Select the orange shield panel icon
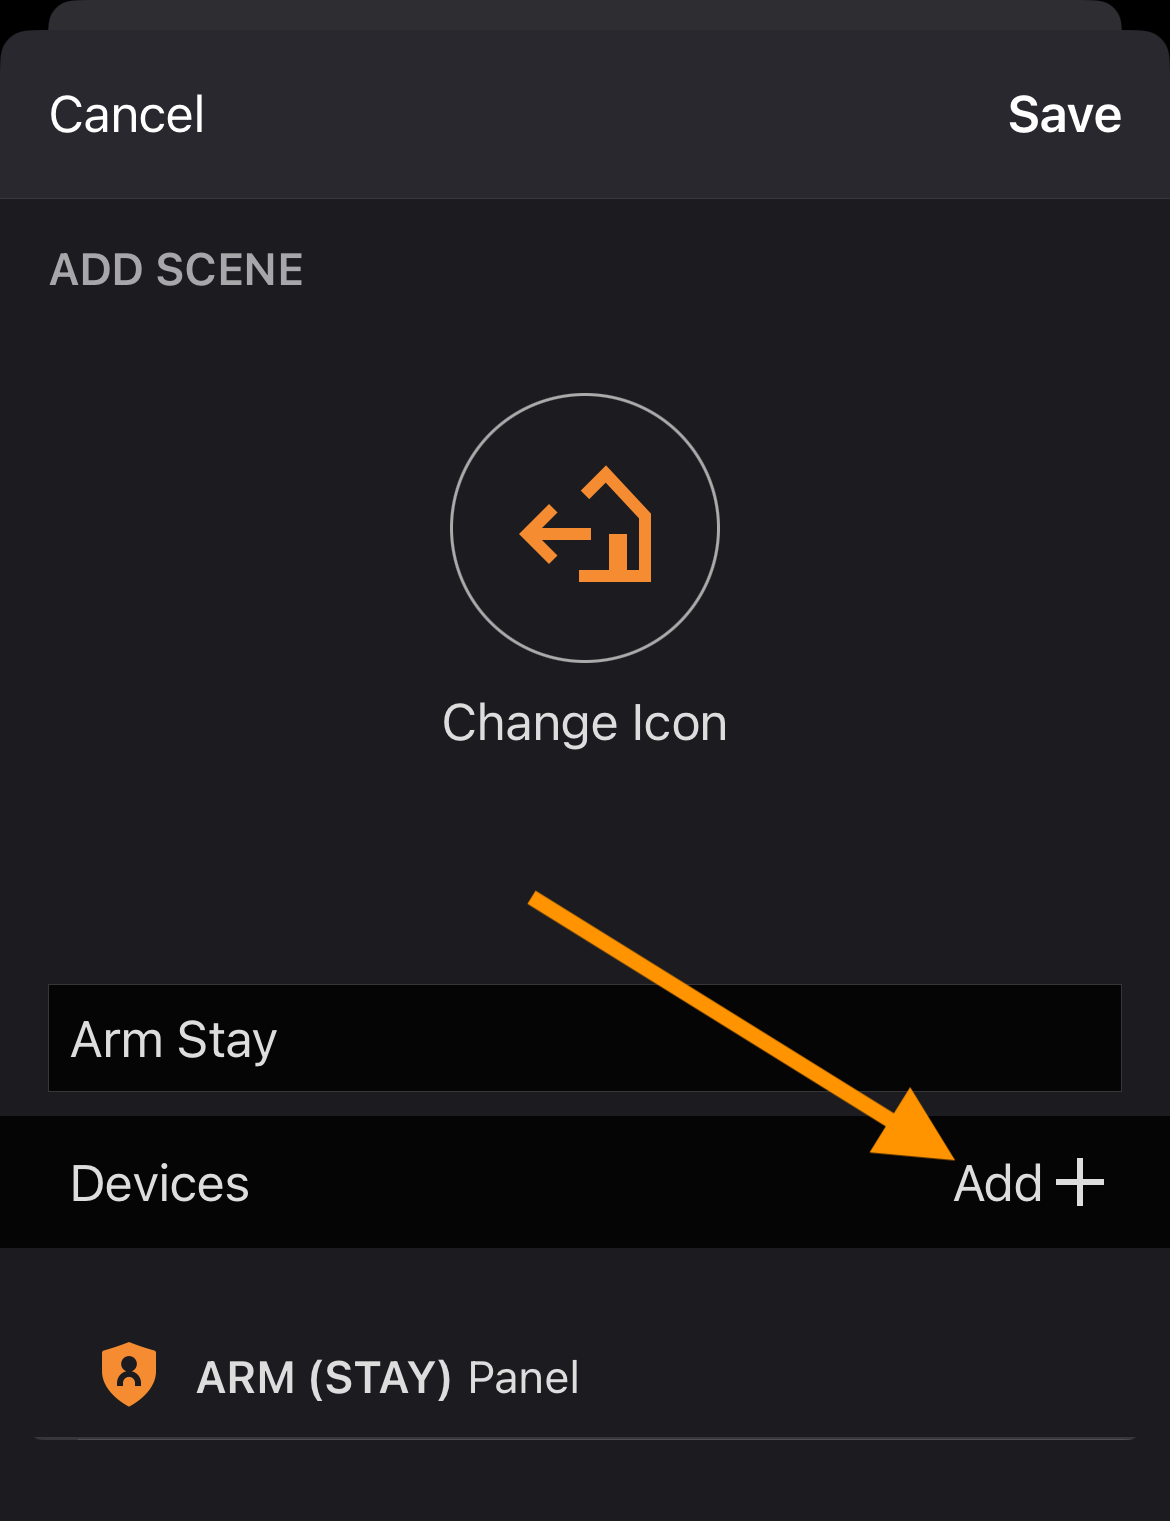The height and width of the screenshot is (1521, 1170). (129, 1374)
